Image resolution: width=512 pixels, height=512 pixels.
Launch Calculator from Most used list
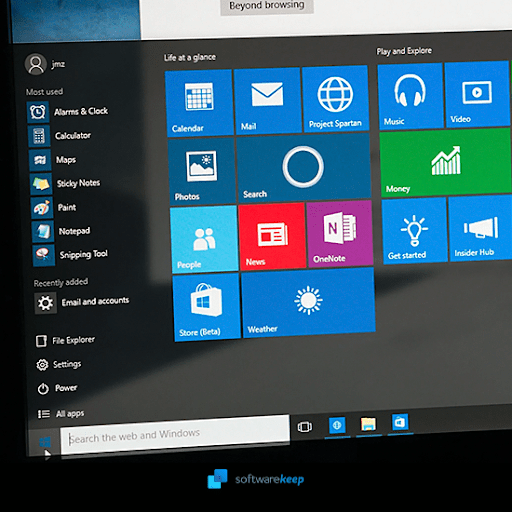(x=60, y=136)
